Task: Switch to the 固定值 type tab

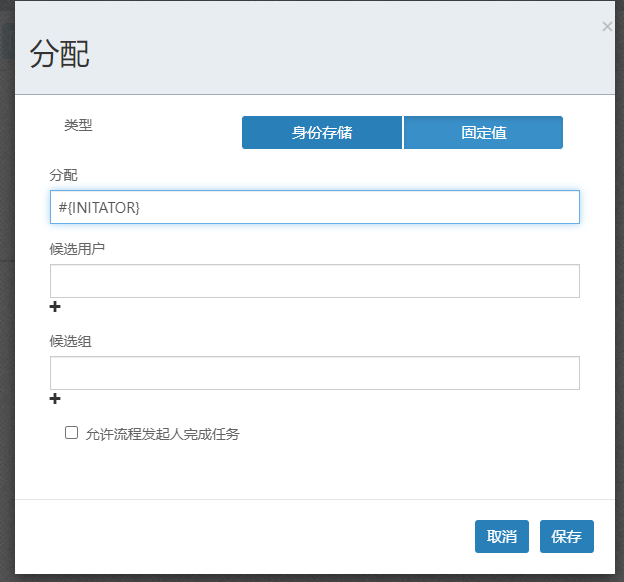Action: (x=483, y=132)
